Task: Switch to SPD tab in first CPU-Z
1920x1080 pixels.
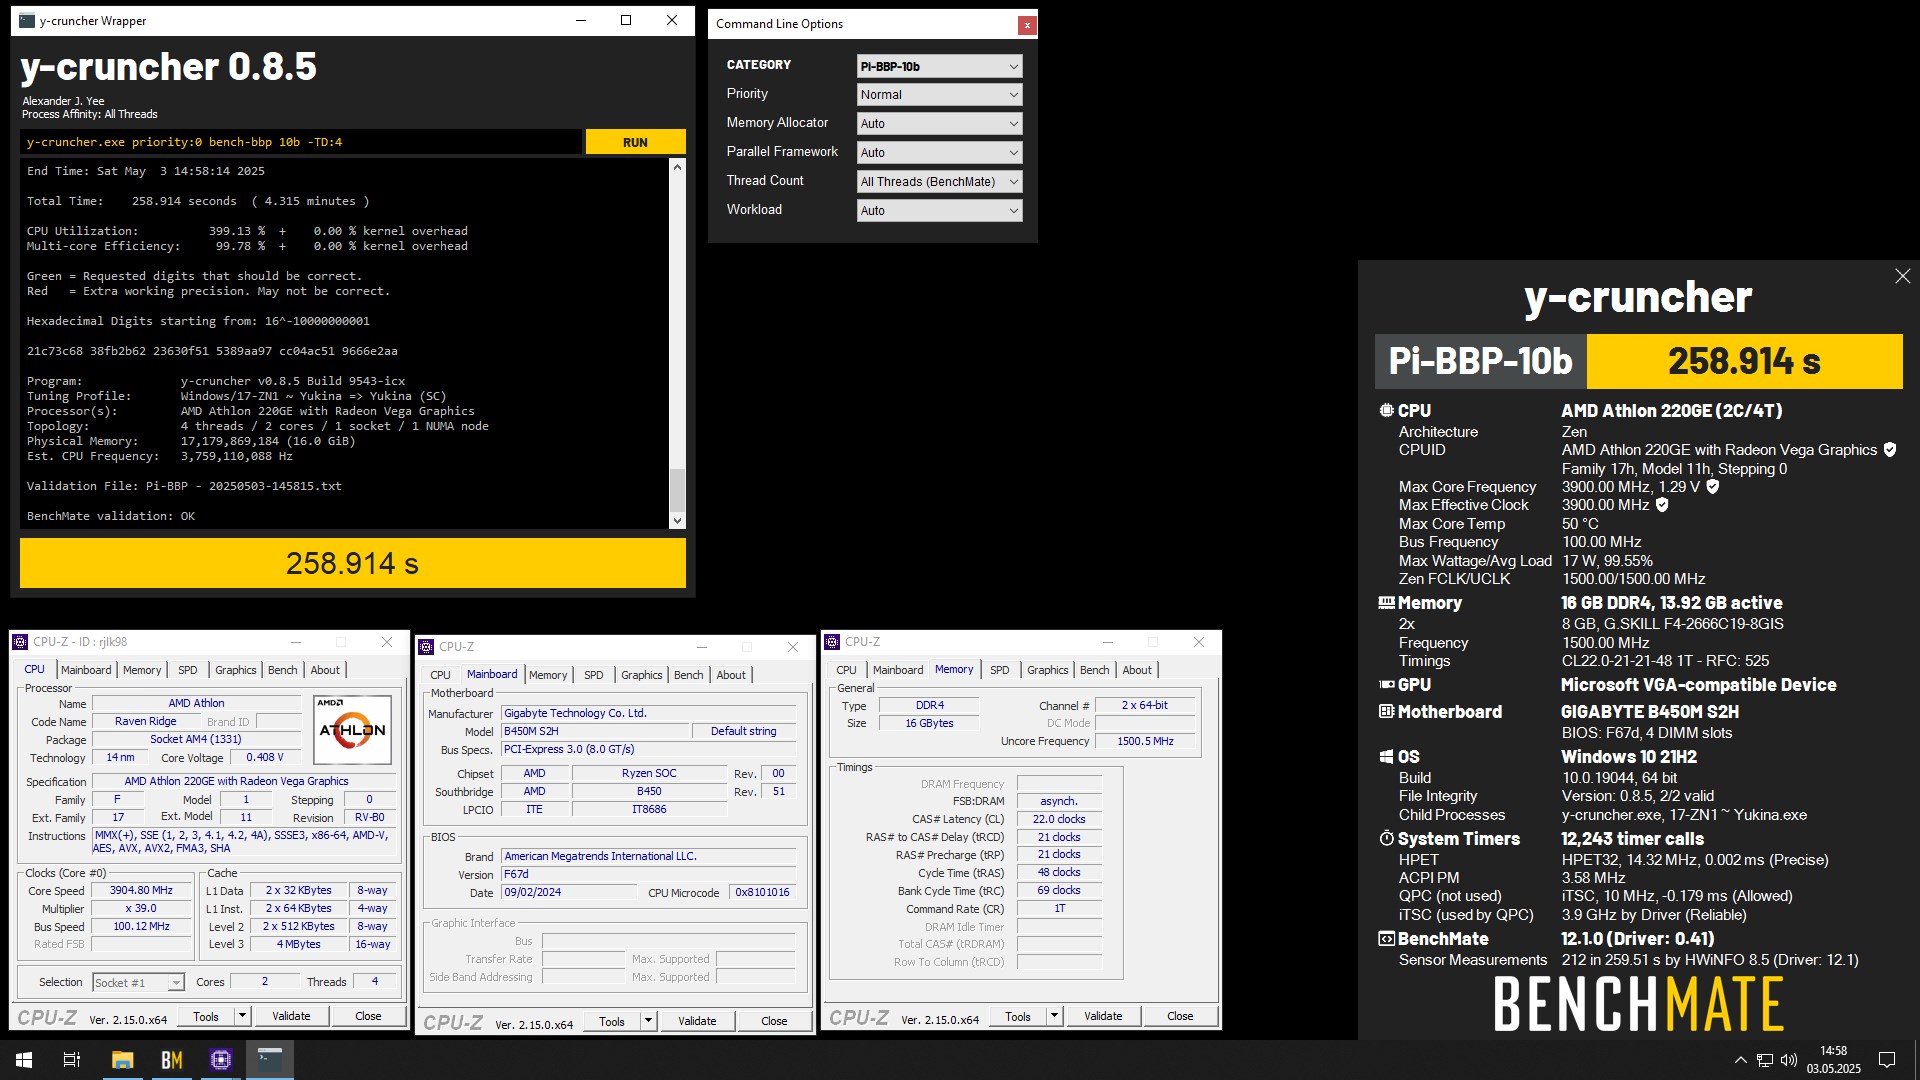Action: (188, 670)
